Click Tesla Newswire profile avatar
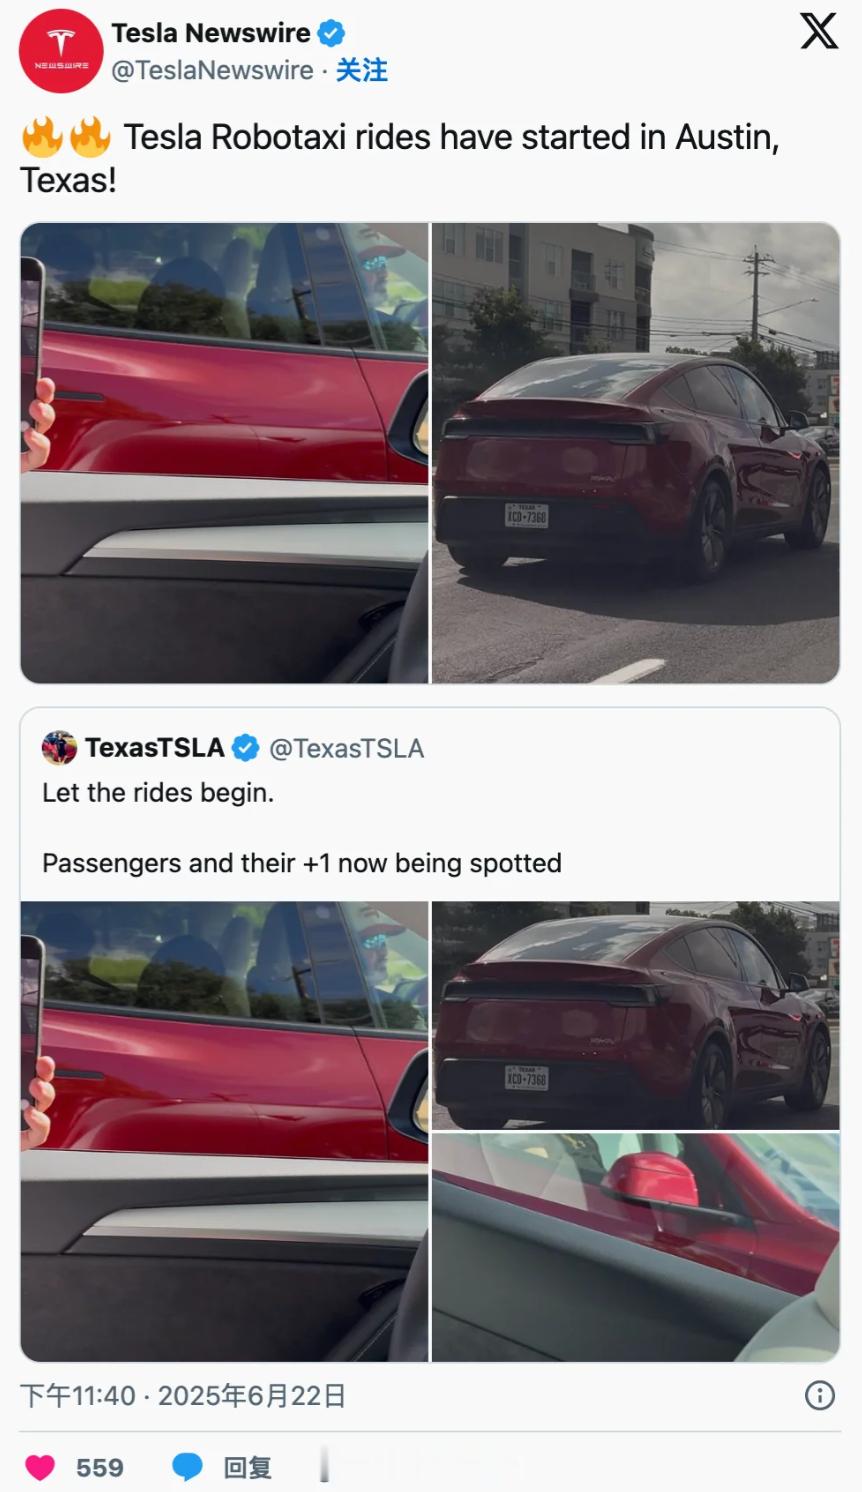Image resolution: width=862 pixels, height=1492 pixels. point(61,51)
